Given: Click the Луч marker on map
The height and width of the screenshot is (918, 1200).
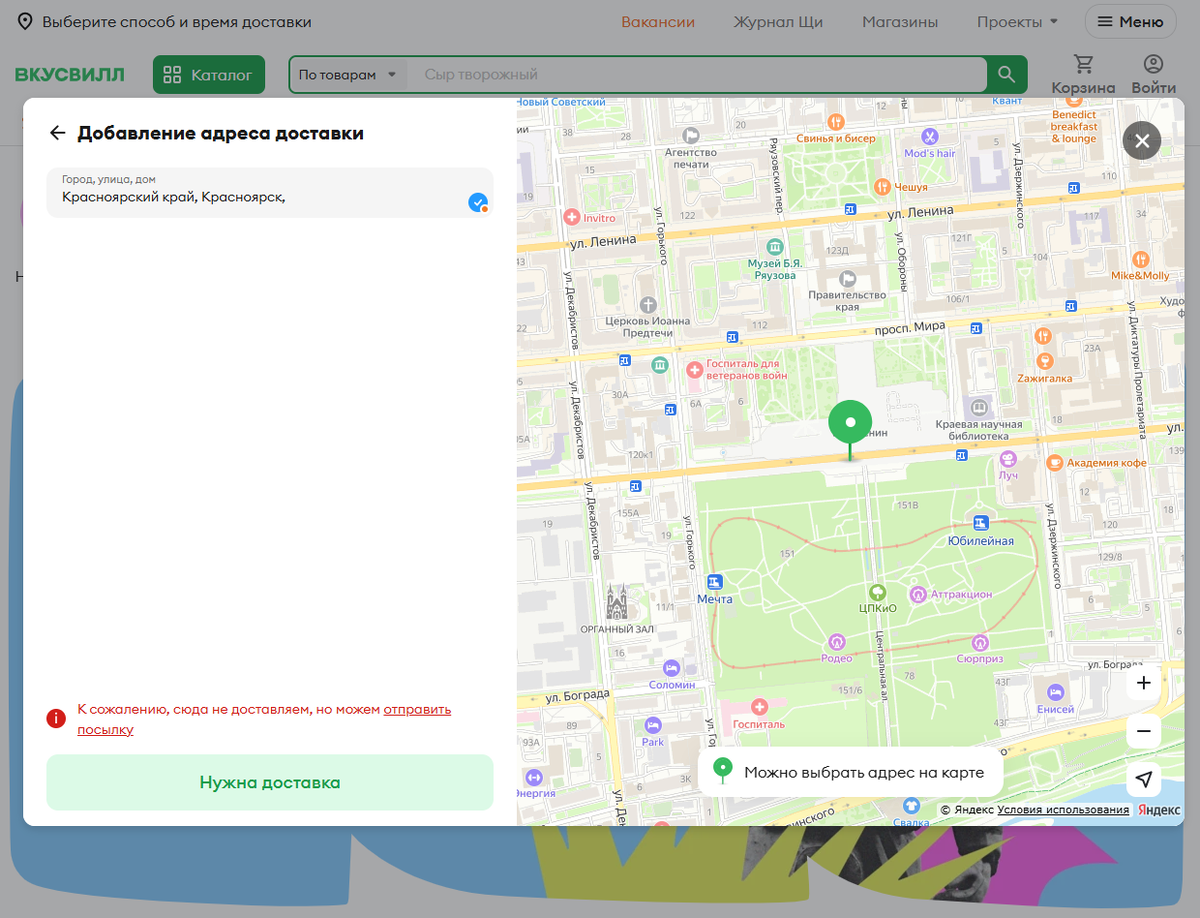Looking at the screenshot, I should click(1008, 458).
